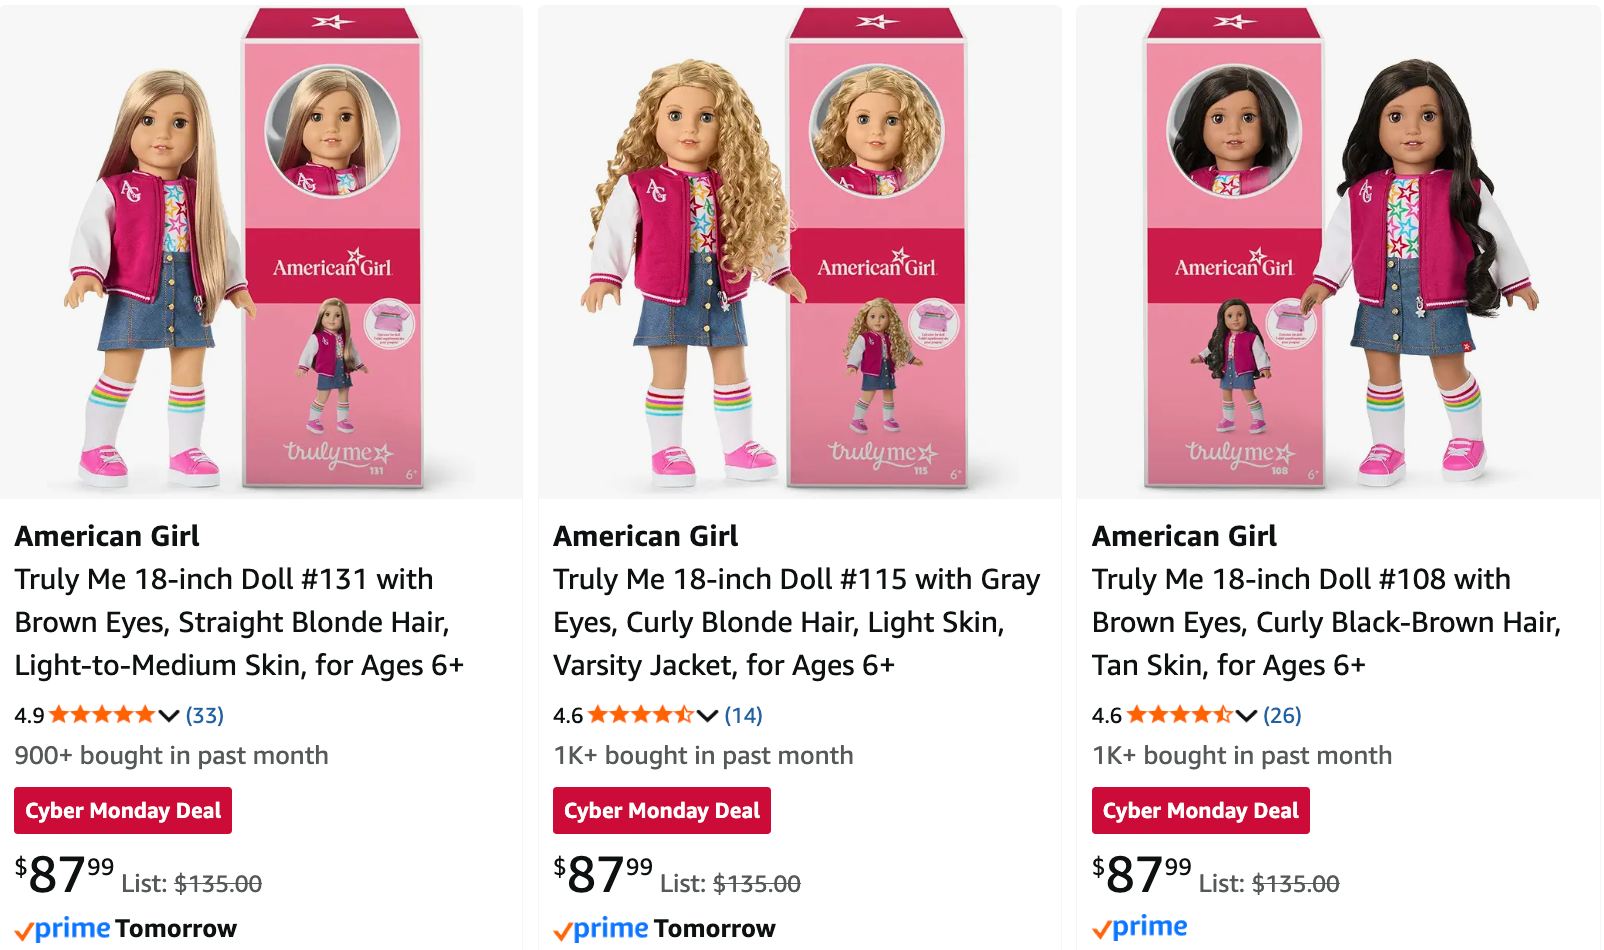Expand rating chevron next to (14) reviews
Viewport: 1604px width, 950px height.
click(708, 715)
